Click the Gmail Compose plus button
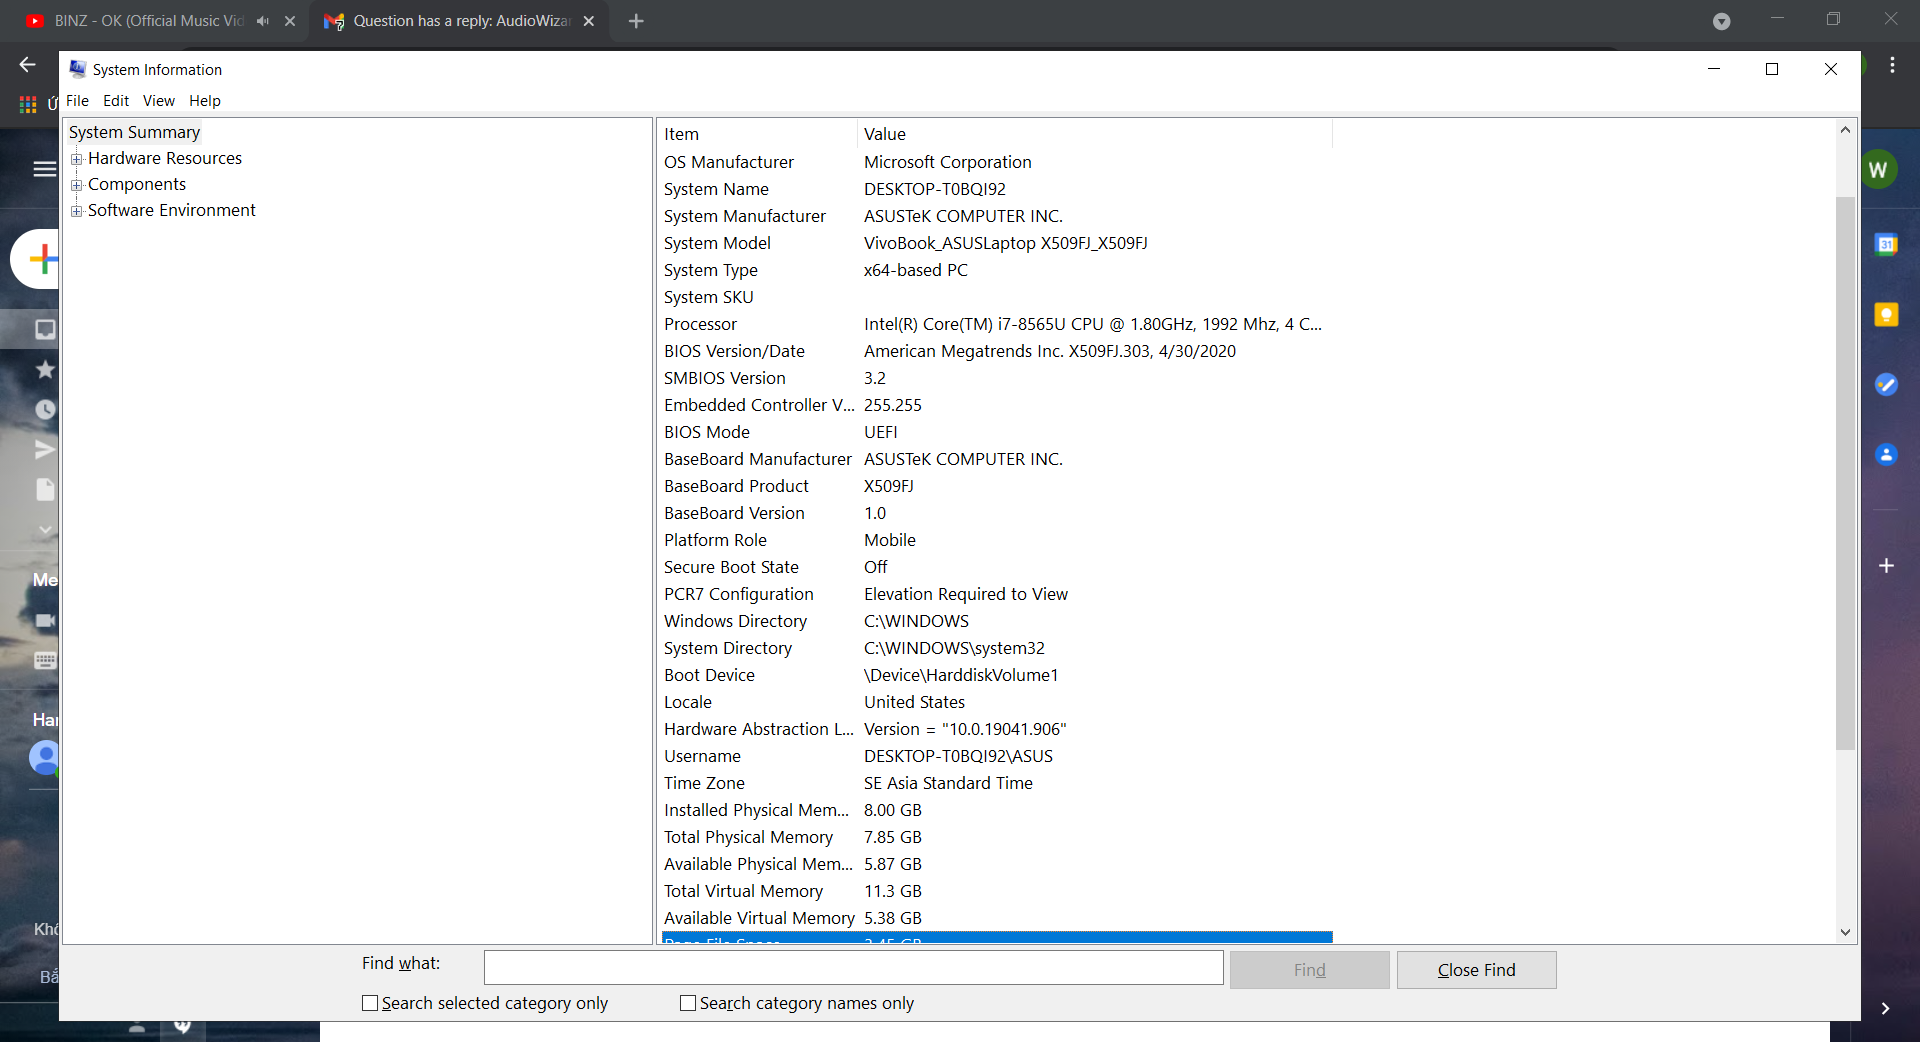This screenshot has height=1042, width=1920. point(42,260)
